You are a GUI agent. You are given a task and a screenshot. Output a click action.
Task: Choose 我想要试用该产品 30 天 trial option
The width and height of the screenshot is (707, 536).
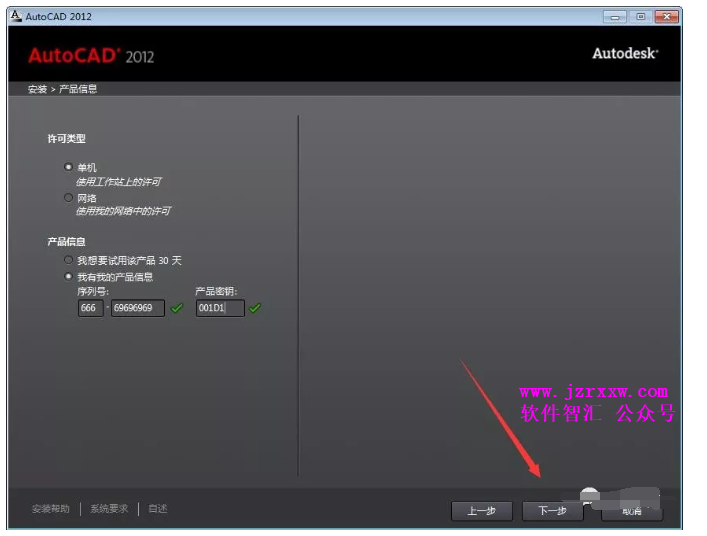[68, 260]
